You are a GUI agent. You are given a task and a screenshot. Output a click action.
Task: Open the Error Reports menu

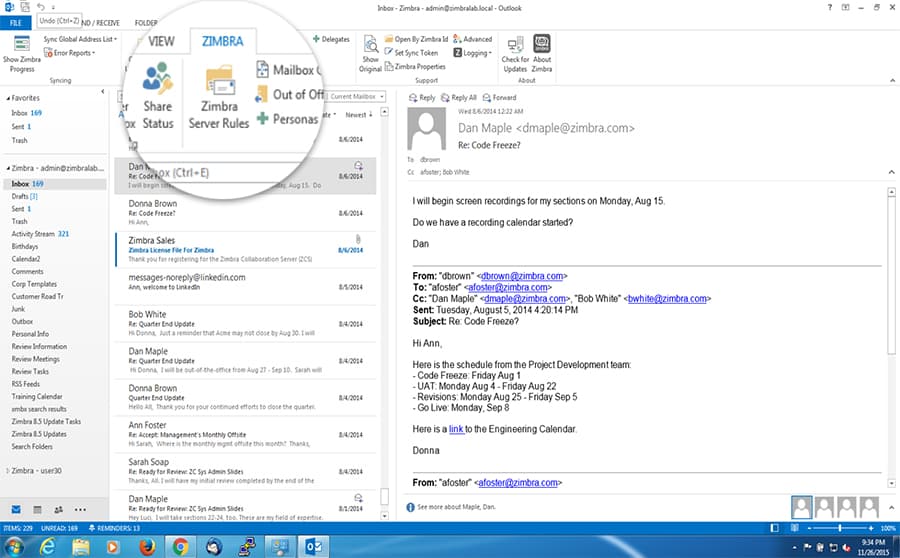point(69,53)
